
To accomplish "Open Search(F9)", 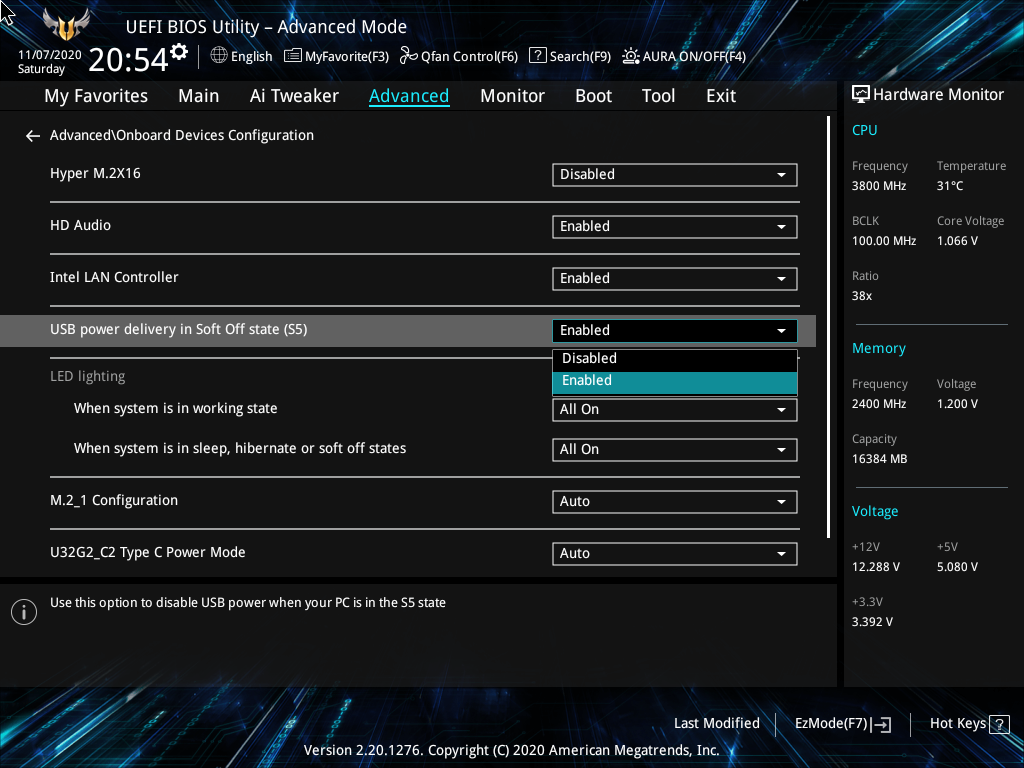I will coord(569,56).
